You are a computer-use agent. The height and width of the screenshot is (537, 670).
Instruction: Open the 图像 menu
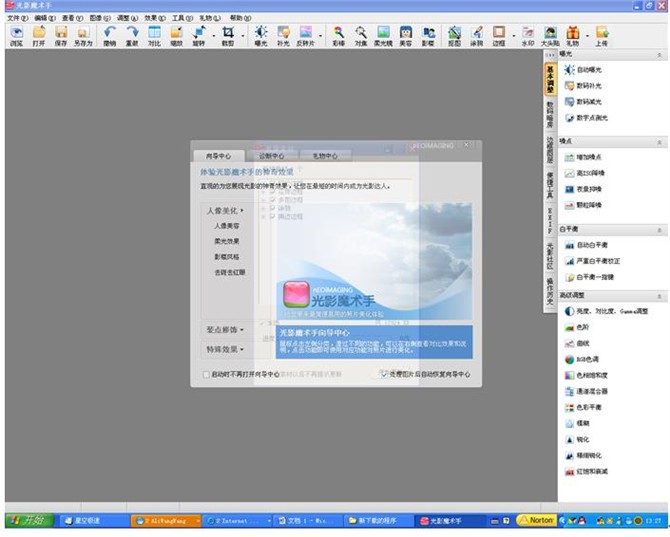pyautogui.click(x=100, y=18)
